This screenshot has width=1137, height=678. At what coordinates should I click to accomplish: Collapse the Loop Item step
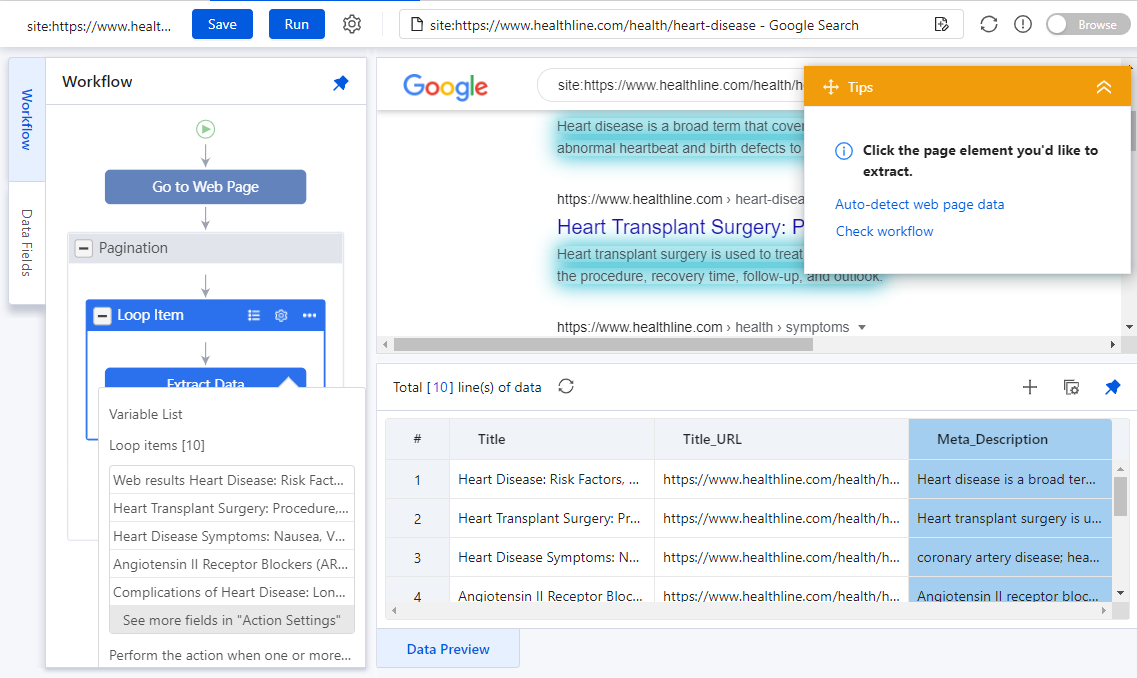103,315
